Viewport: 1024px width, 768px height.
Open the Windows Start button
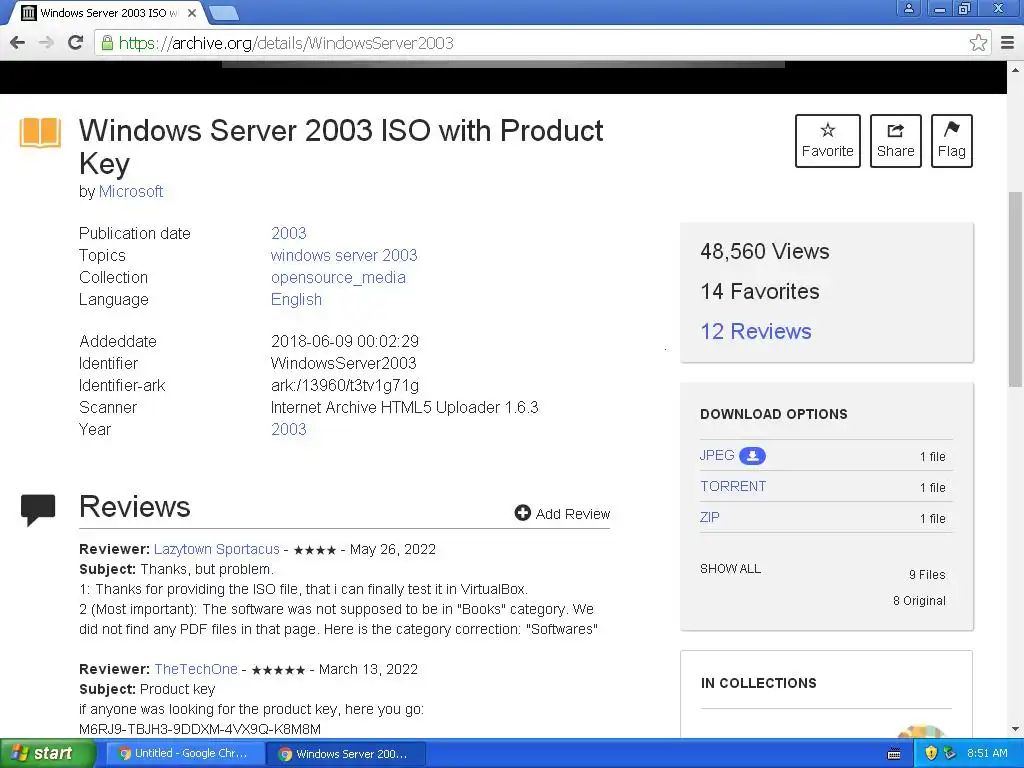[46, 754]
